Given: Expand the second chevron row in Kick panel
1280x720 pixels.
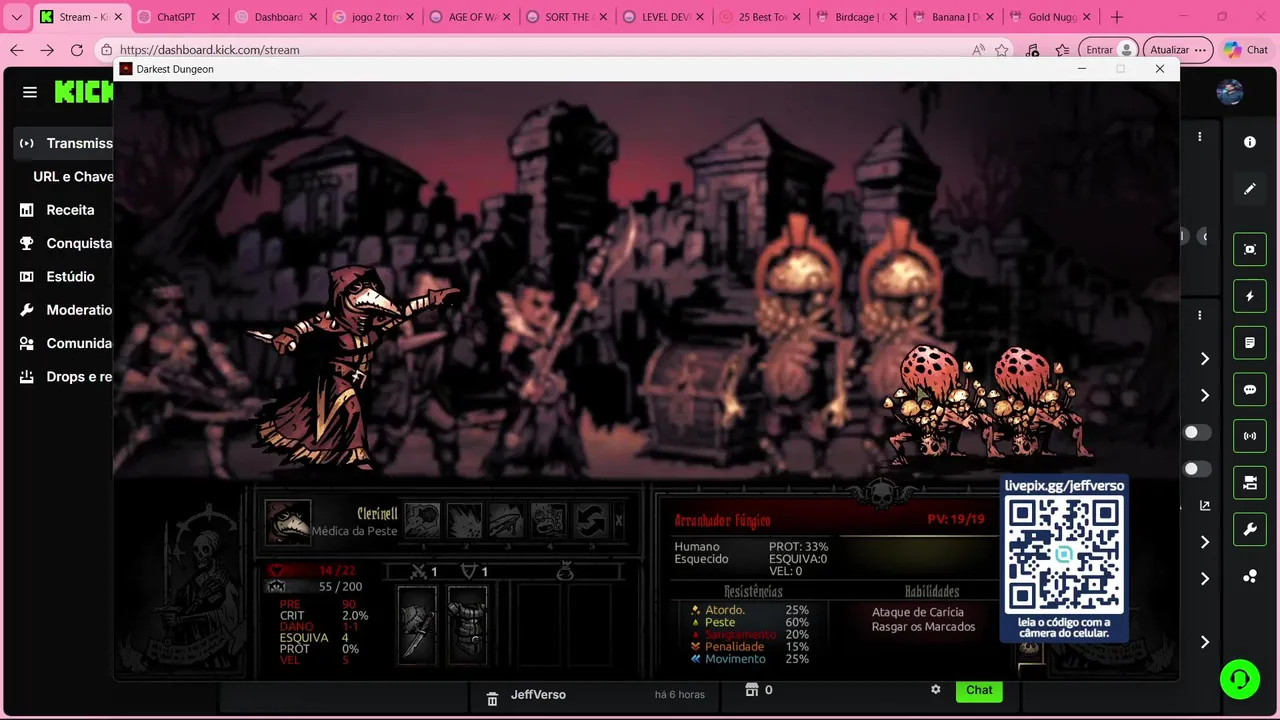Looking at the screenshot, I should [1205, 396].
